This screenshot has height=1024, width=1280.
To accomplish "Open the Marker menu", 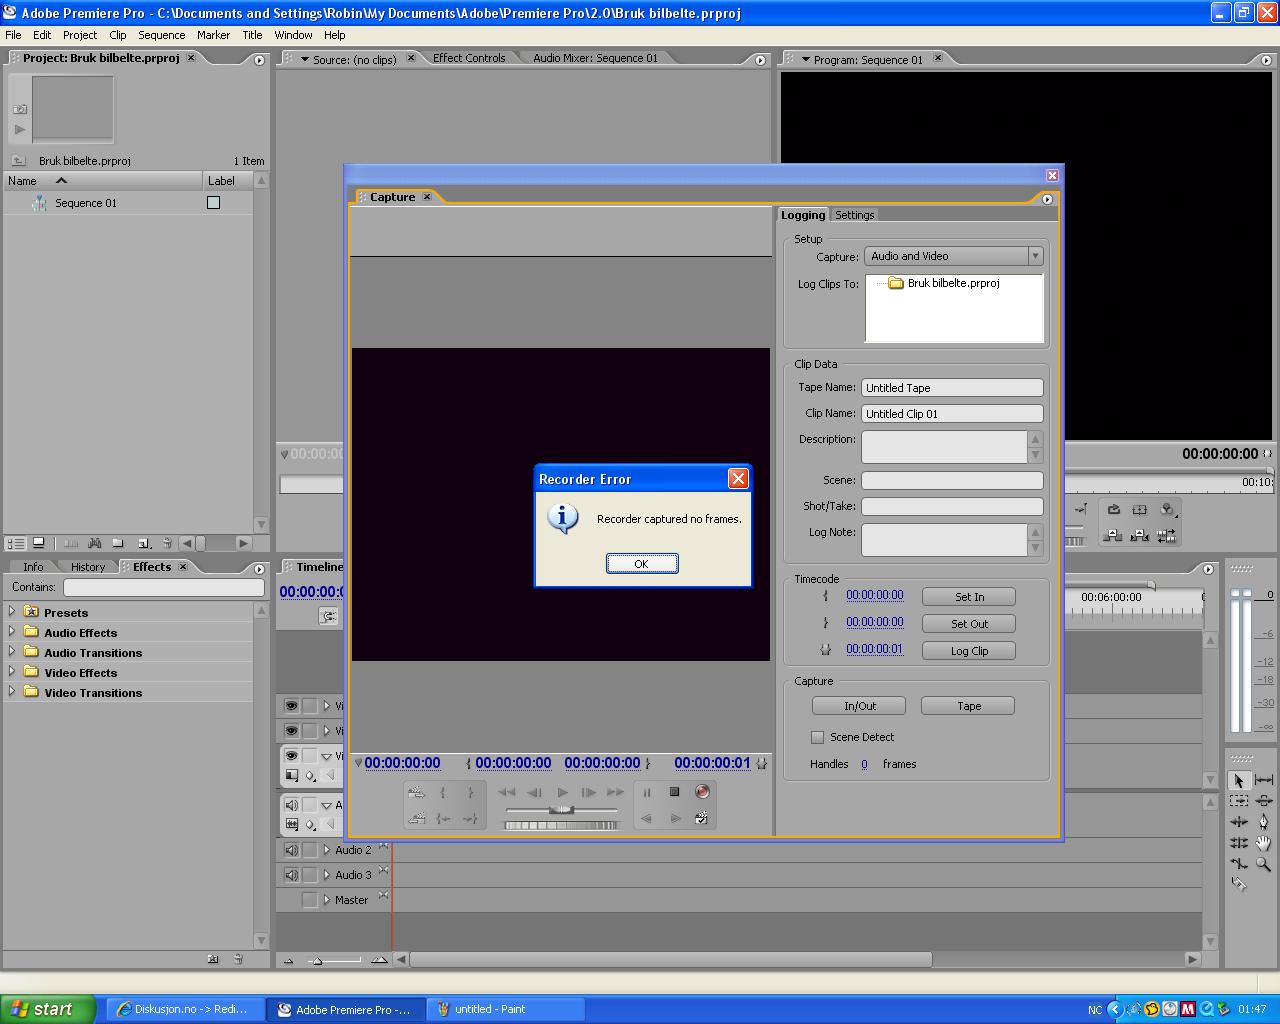I will [213, 35].
